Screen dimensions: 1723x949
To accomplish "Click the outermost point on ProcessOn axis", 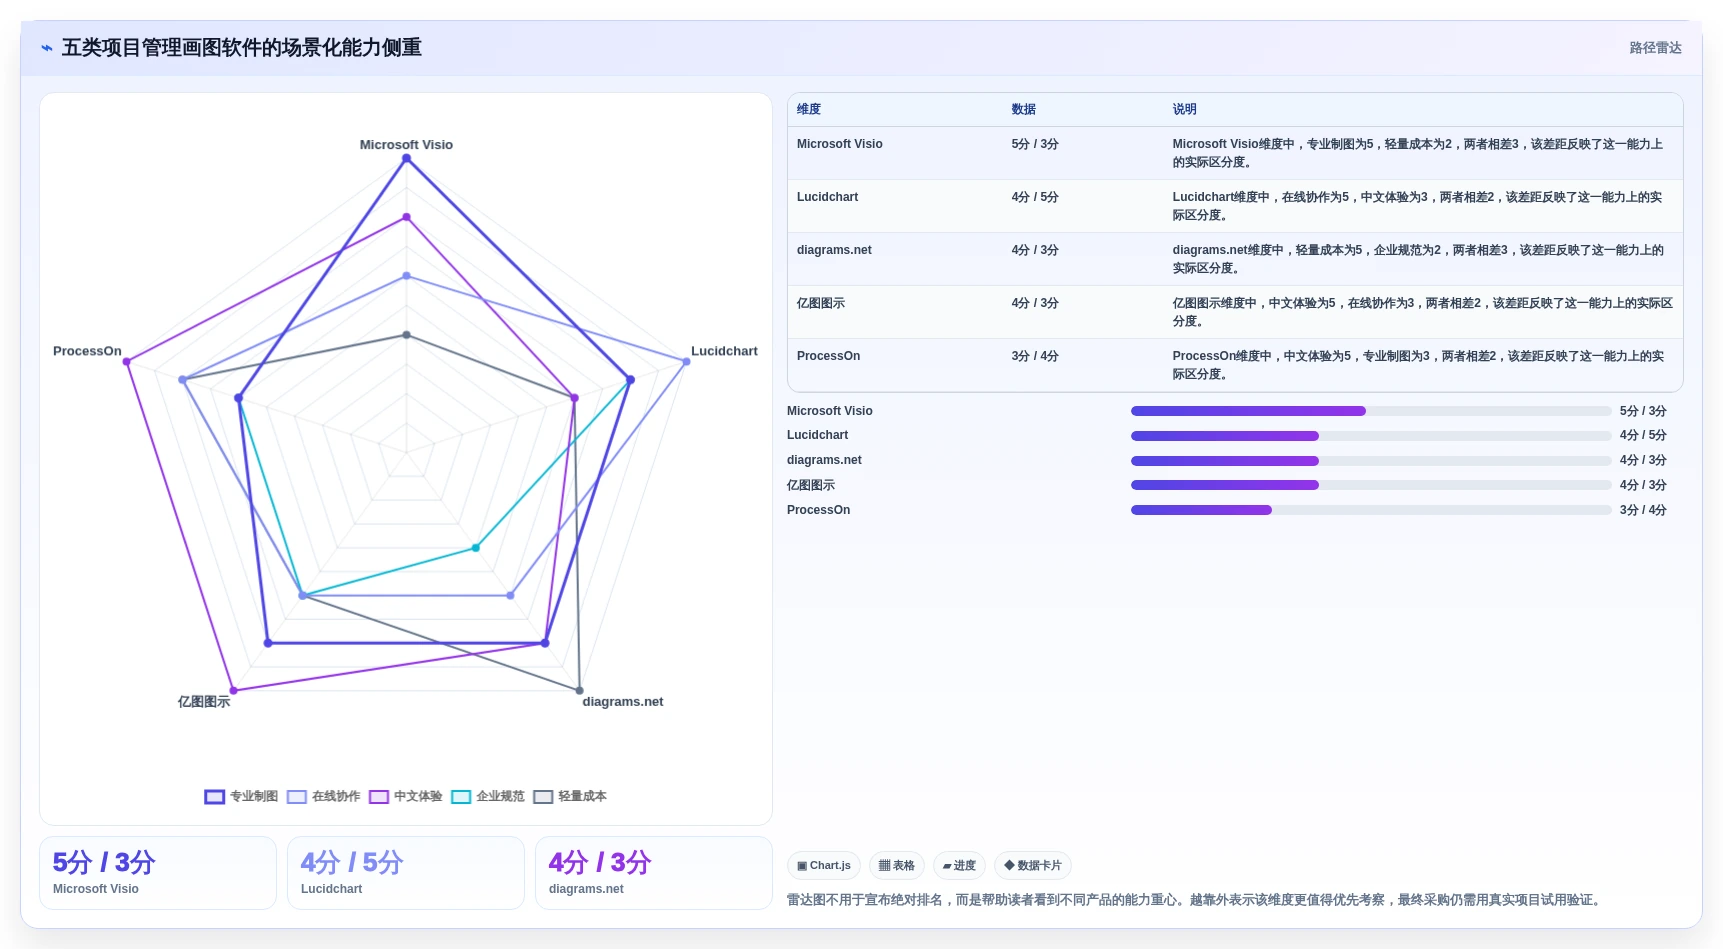I will click(127, 362).
